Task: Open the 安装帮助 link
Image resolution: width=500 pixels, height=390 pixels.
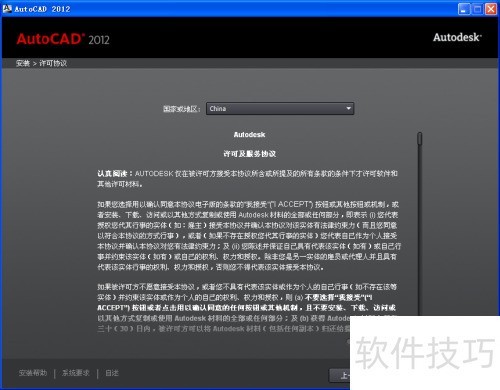Action: pyautogui.click(x=33, y=373)
